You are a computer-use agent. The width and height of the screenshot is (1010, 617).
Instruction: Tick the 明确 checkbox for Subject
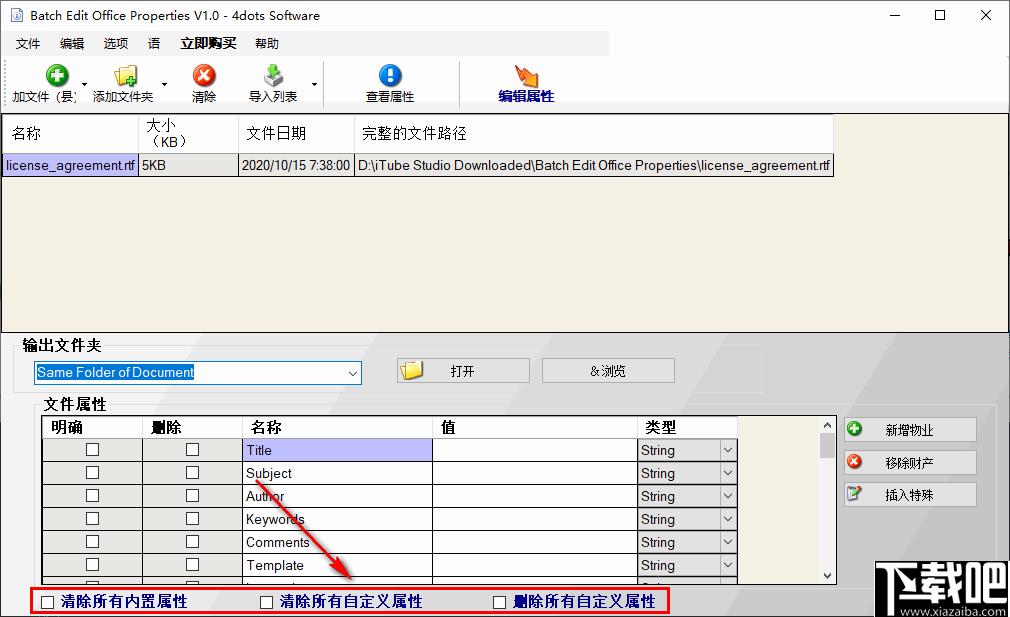coord(93,473)
